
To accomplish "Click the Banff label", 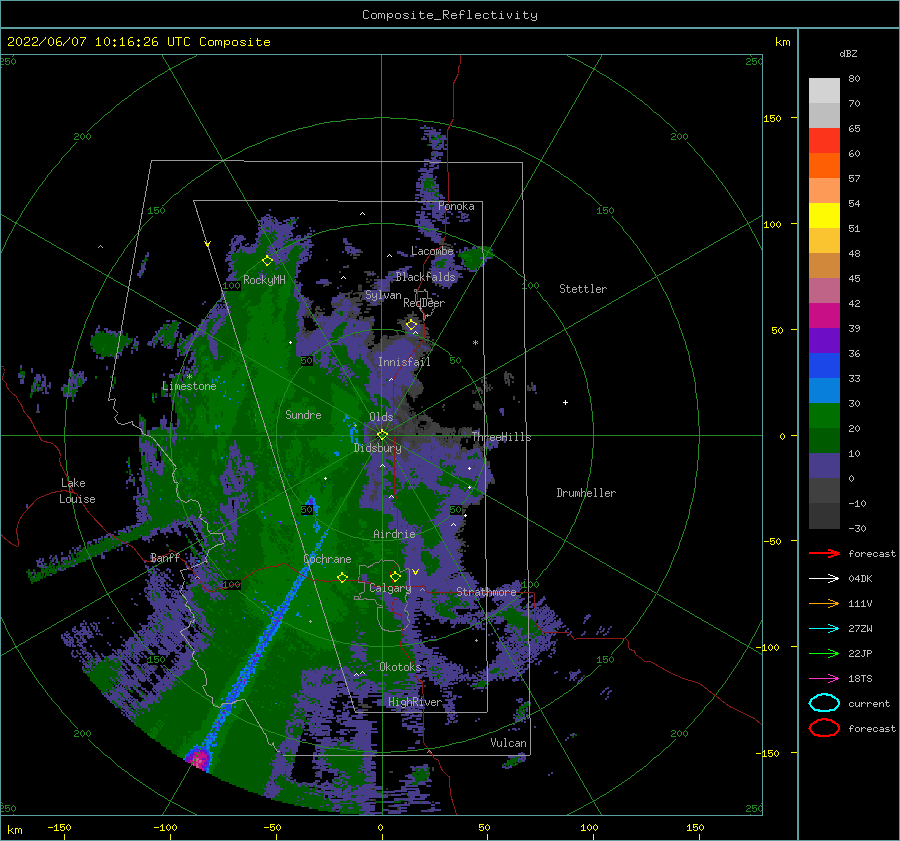I will pyautogui.click(x=165, y=557).
